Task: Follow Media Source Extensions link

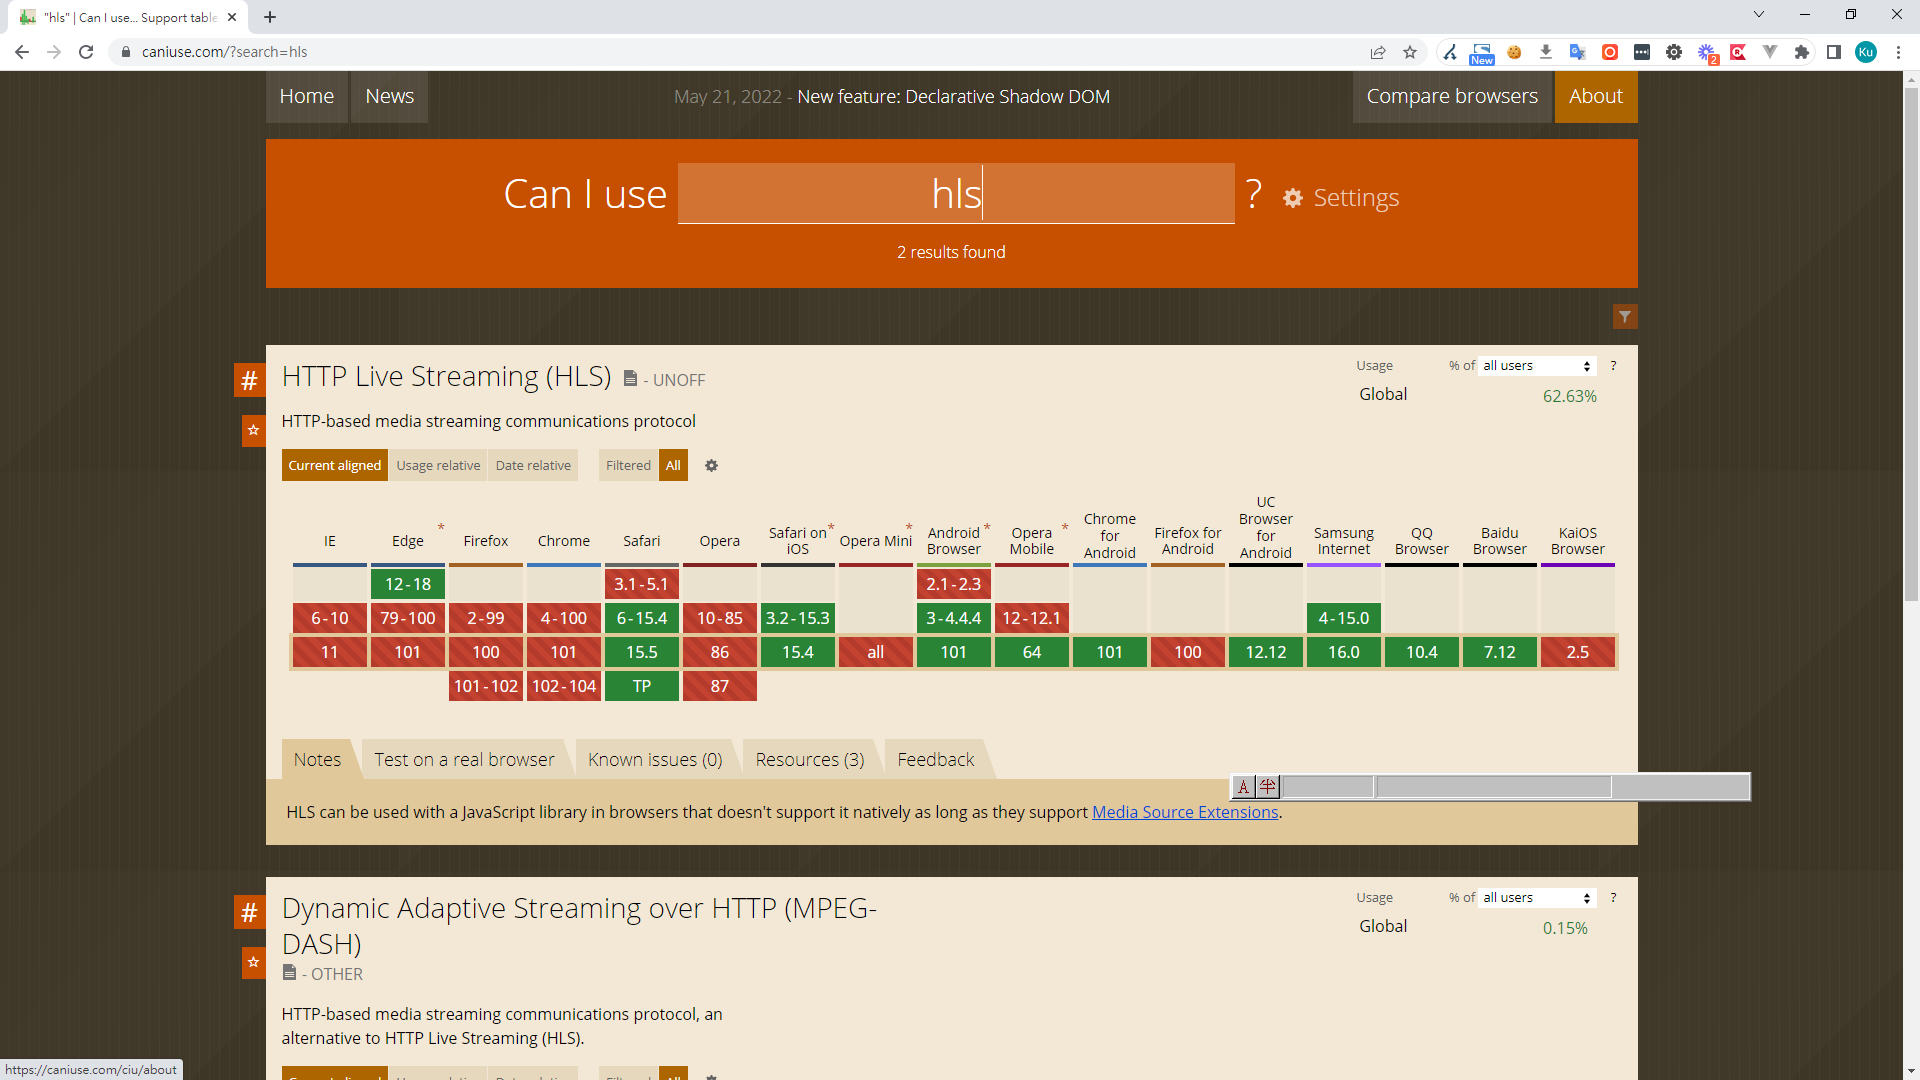Action: (1185, 812)
